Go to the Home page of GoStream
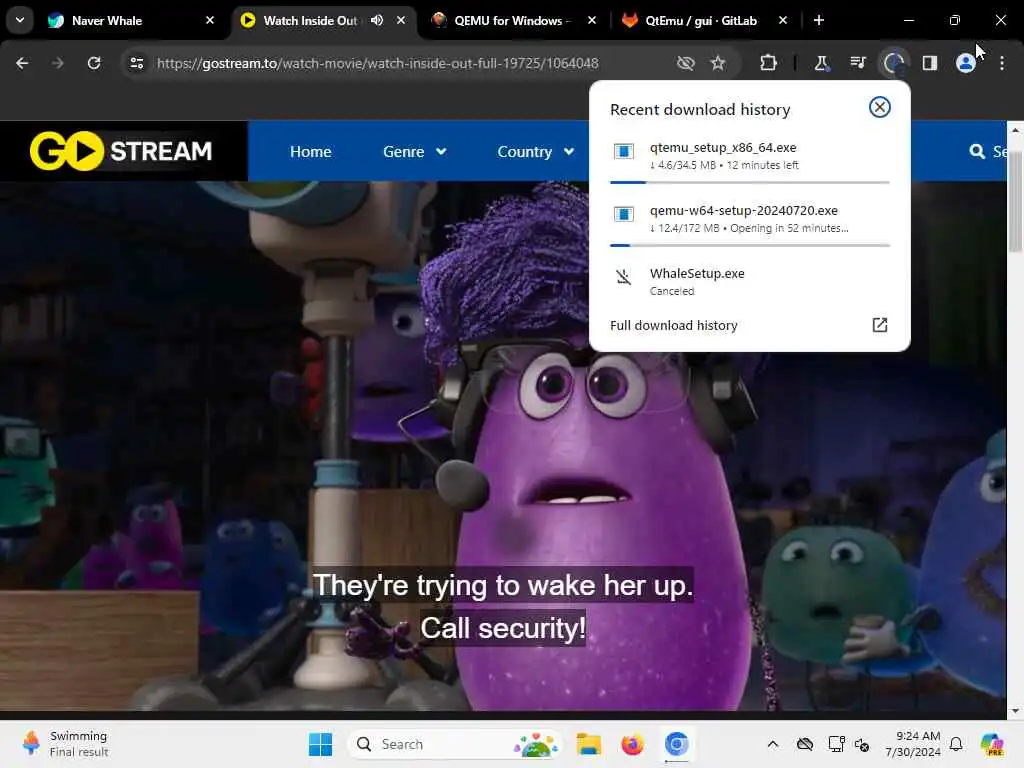The width and height of the screenshot is (1024, 768). pos(310,152)
